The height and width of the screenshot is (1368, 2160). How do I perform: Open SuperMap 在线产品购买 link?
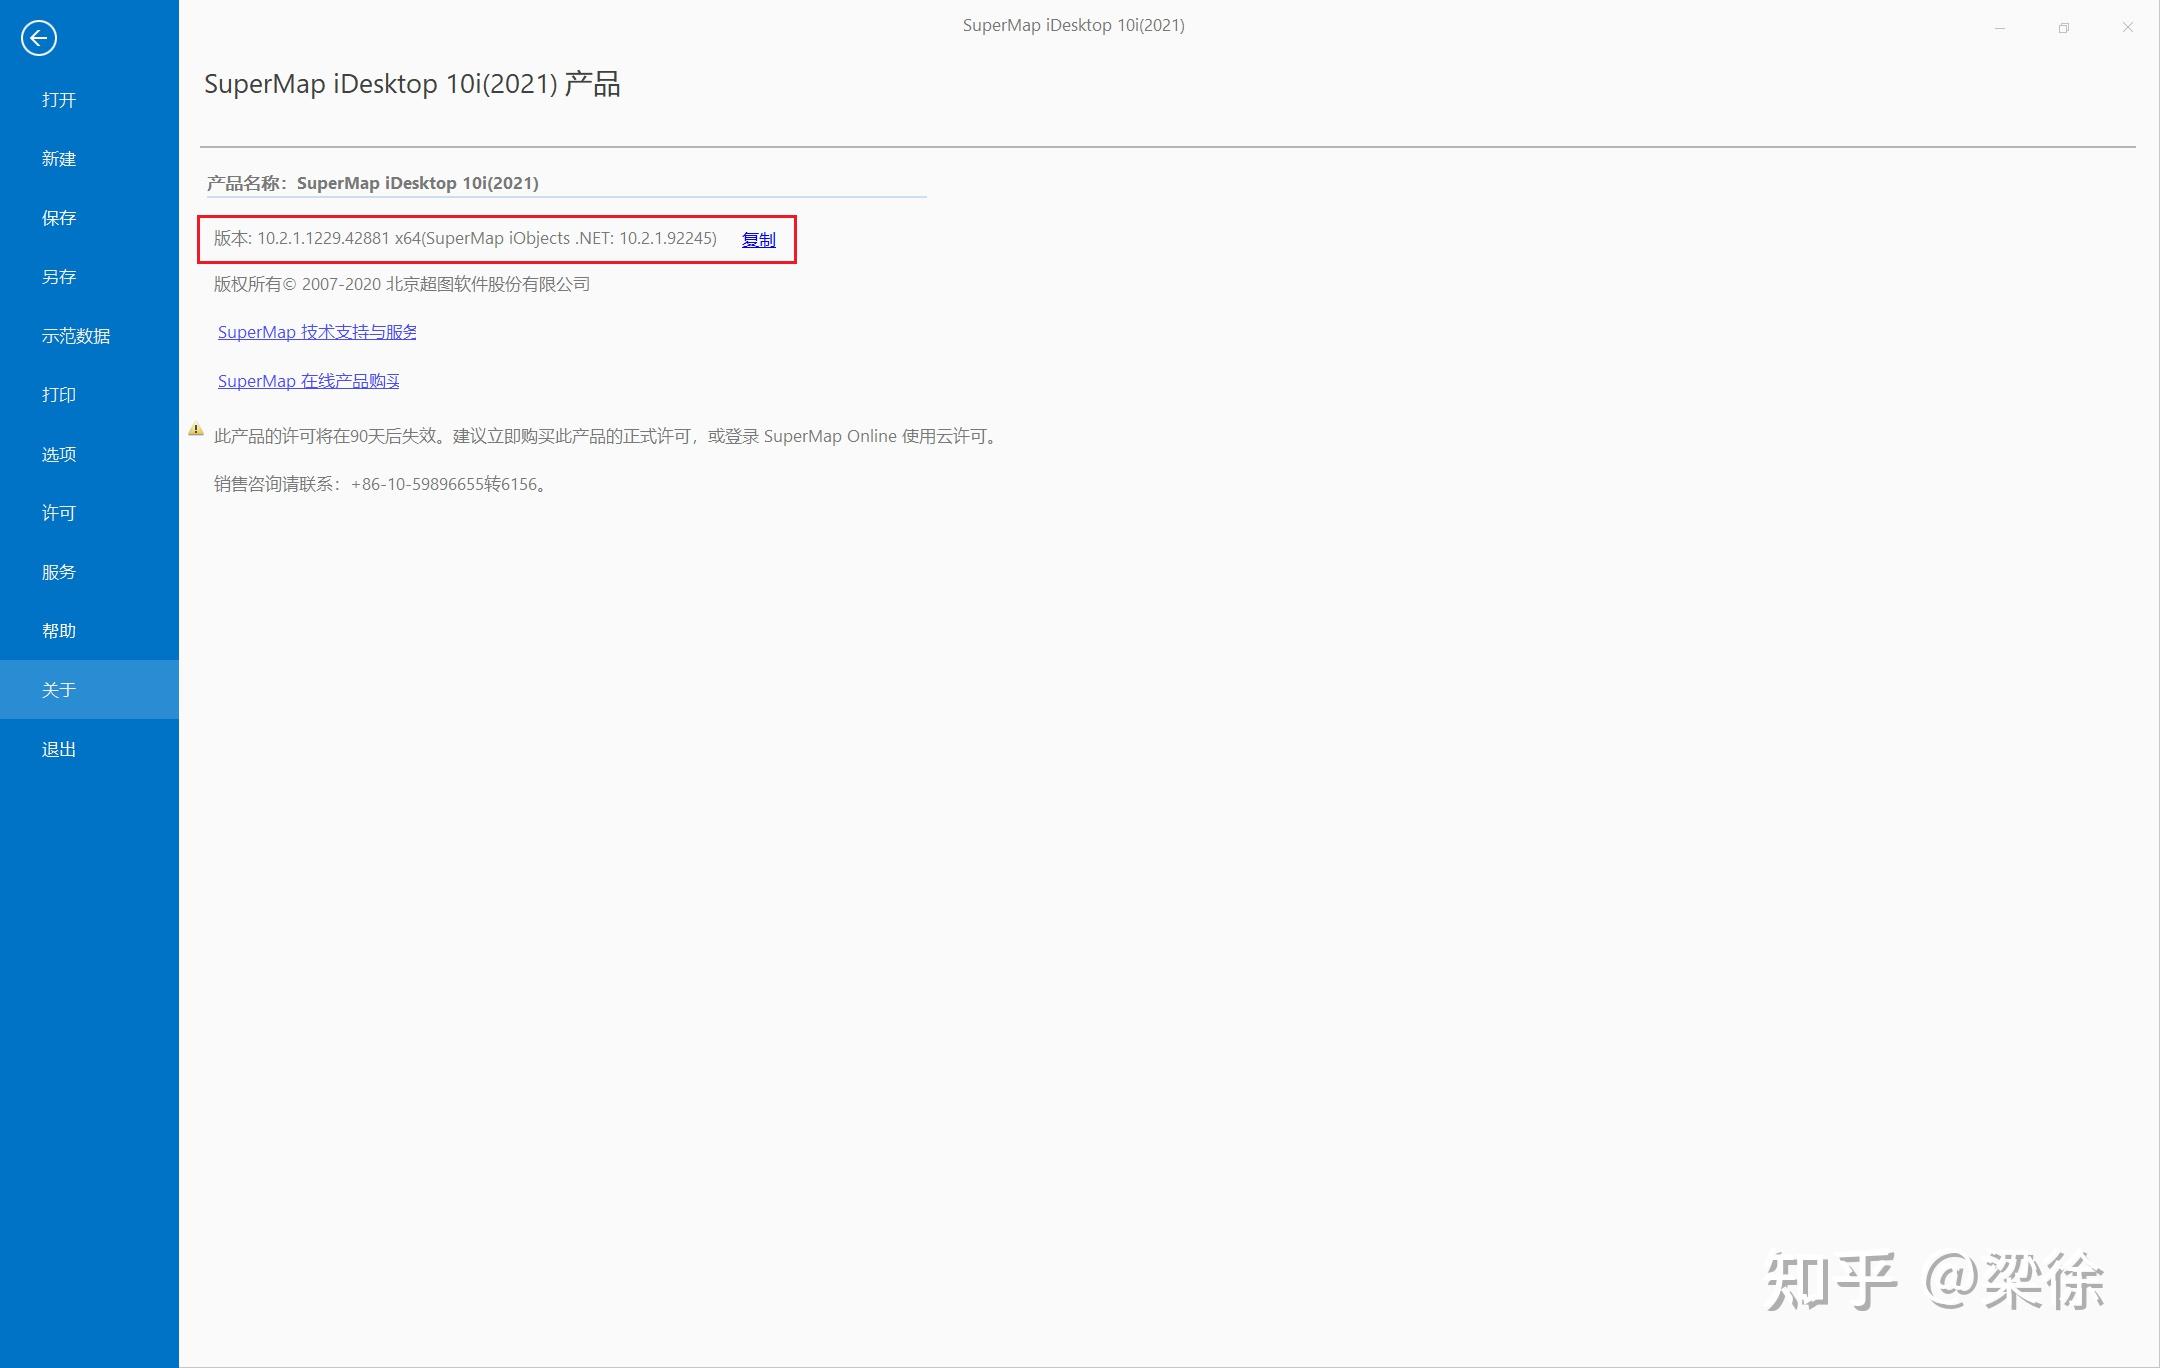click(x=308, y=381)
